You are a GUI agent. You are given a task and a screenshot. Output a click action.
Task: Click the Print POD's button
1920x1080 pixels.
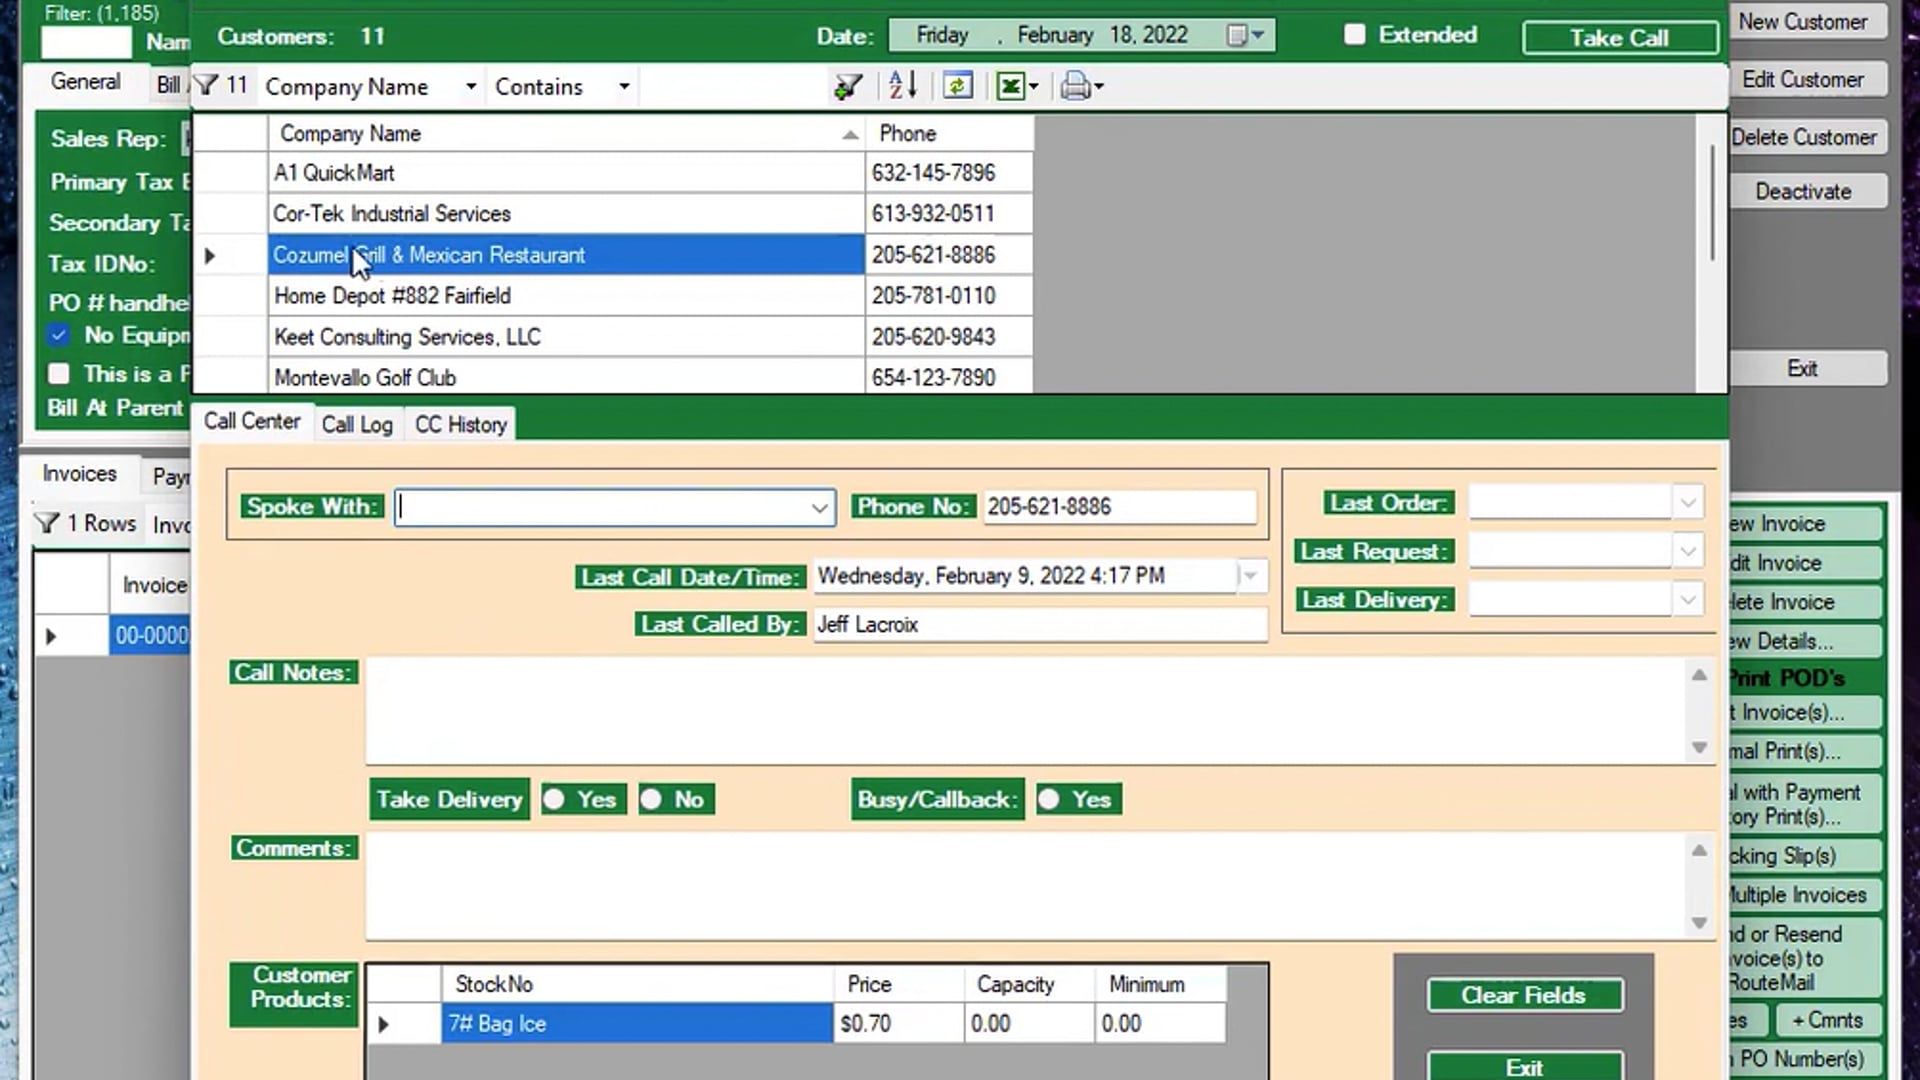[x=1790, y=678]
